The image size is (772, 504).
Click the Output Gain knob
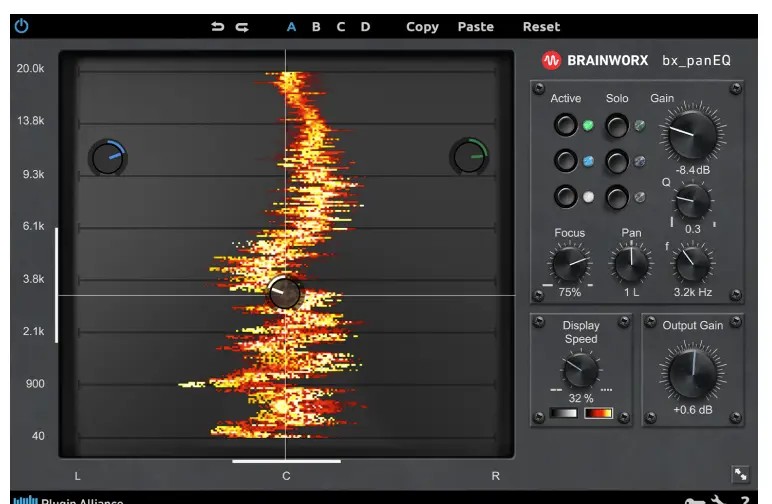click(x=693, y=373)
